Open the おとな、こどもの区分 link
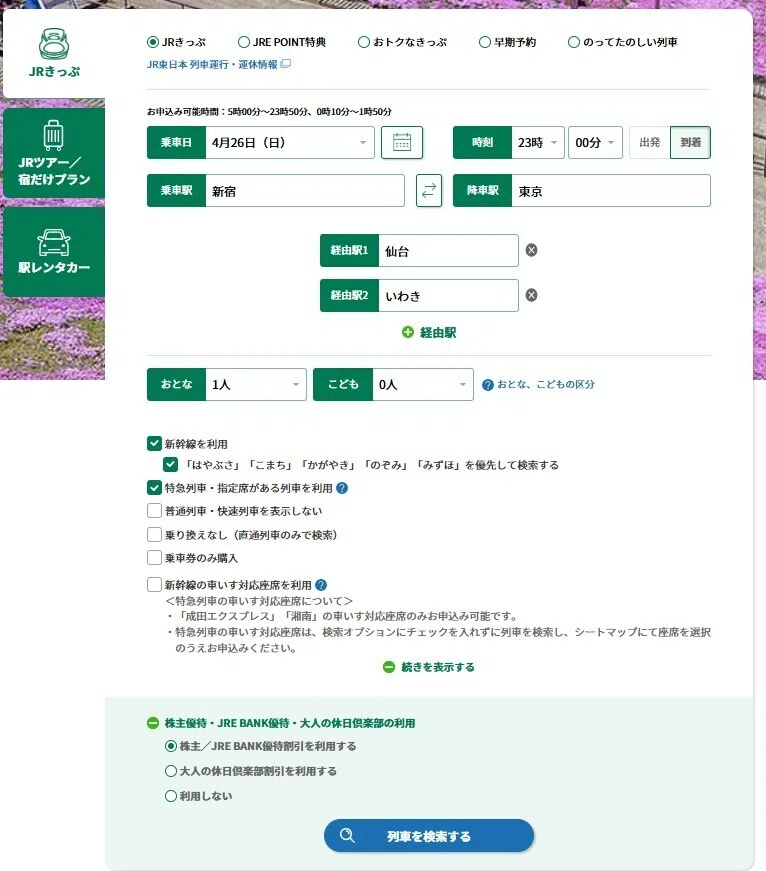Screen dimensions: 766x871 [x=545, y=384]
